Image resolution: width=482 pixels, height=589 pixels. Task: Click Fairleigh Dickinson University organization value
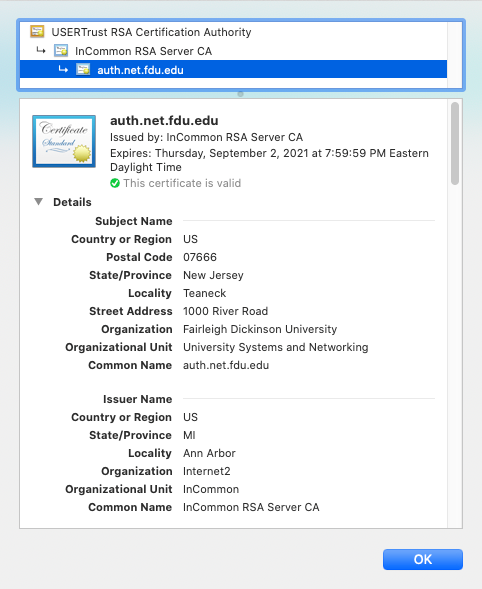click(260, 329)
